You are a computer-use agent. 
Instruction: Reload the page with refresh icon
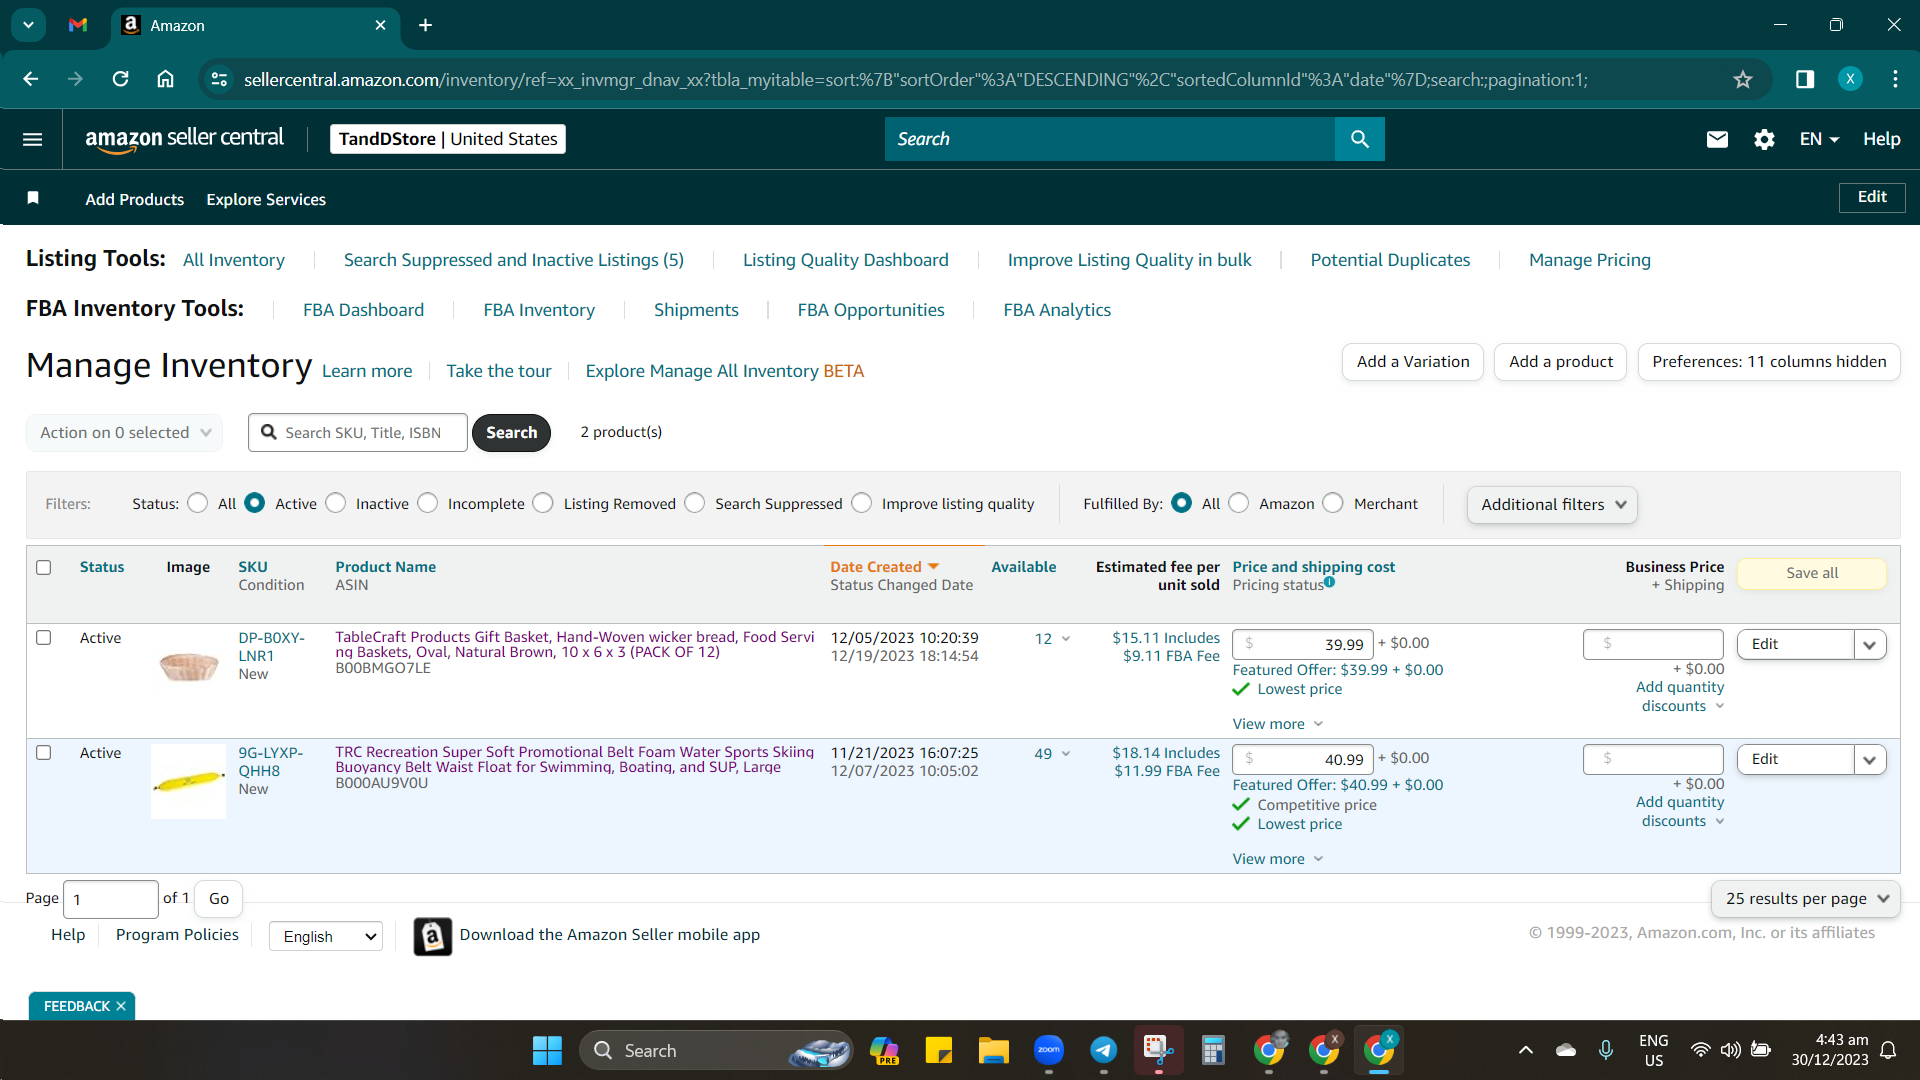point(120,79)
